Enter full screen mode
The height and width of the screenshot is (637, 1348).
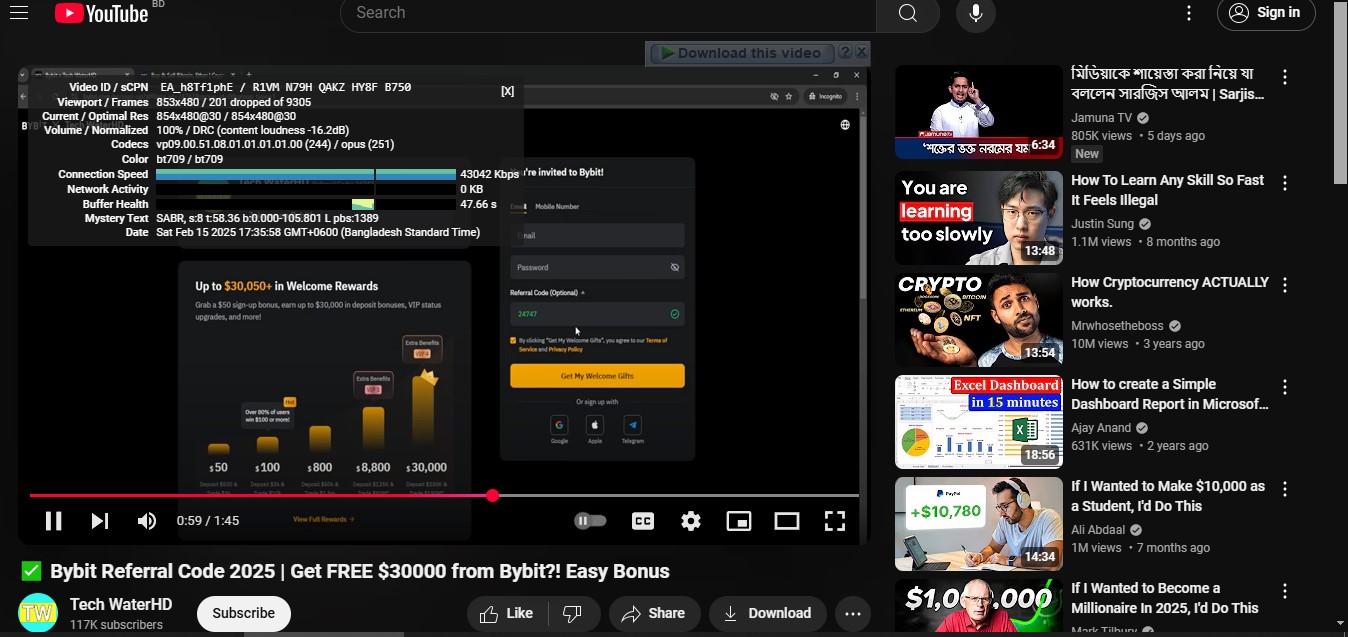coord(835,521)
